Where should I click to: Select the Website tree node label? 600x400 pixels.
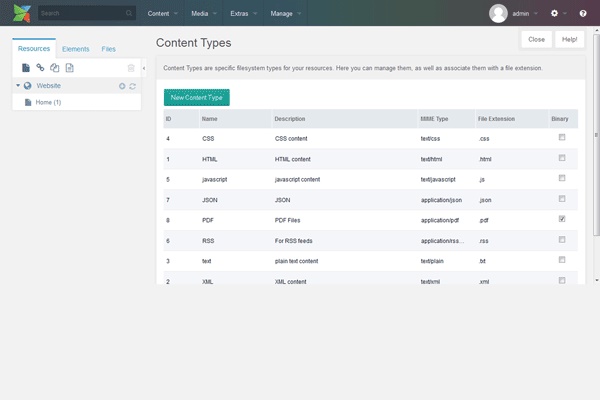coord(49,86)
